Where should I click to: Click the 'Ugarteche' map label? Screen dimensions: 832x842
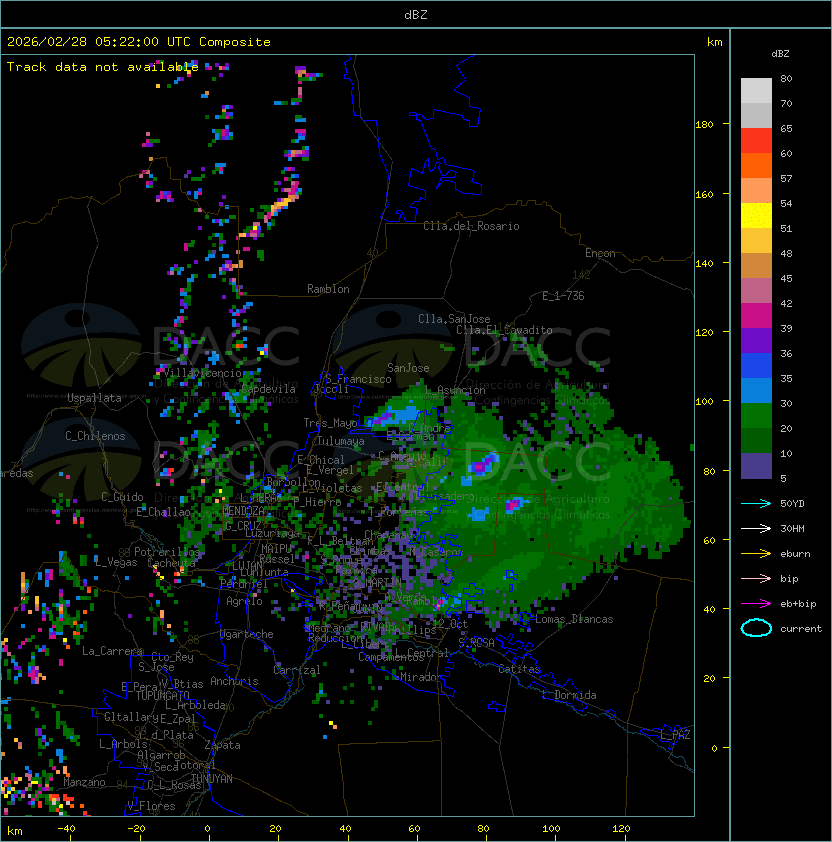pos(247,634)
